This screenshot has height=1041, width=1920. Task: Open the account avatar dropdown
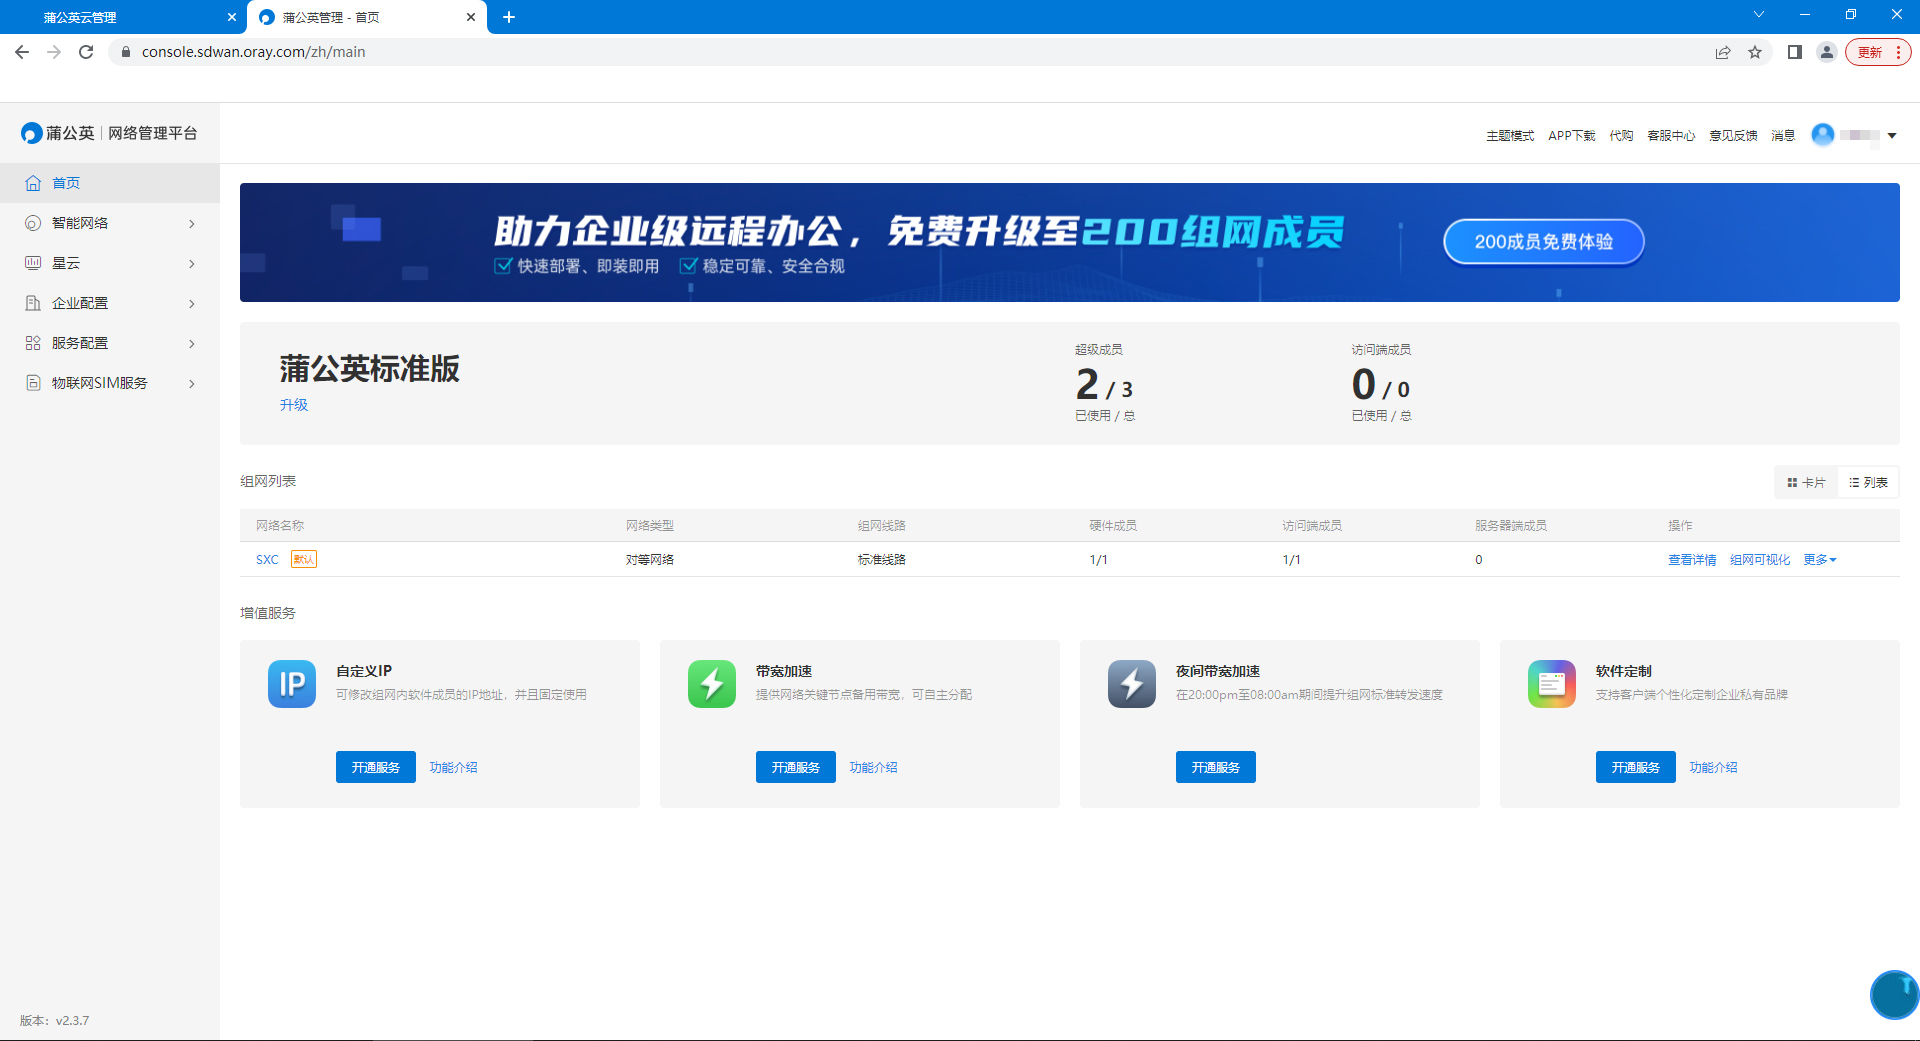pyautogui.click(x=1824, y=135)
